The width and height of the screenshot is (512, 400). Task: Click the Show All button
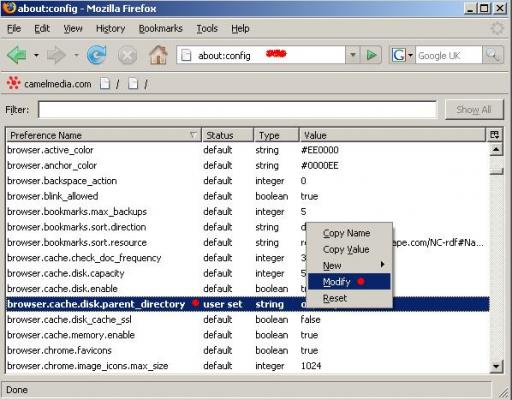[474, 110]
